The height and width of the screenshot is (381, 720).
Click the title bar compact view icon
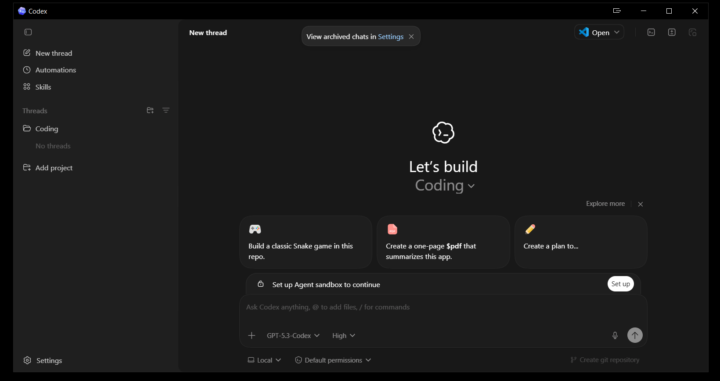pos(617,11)
